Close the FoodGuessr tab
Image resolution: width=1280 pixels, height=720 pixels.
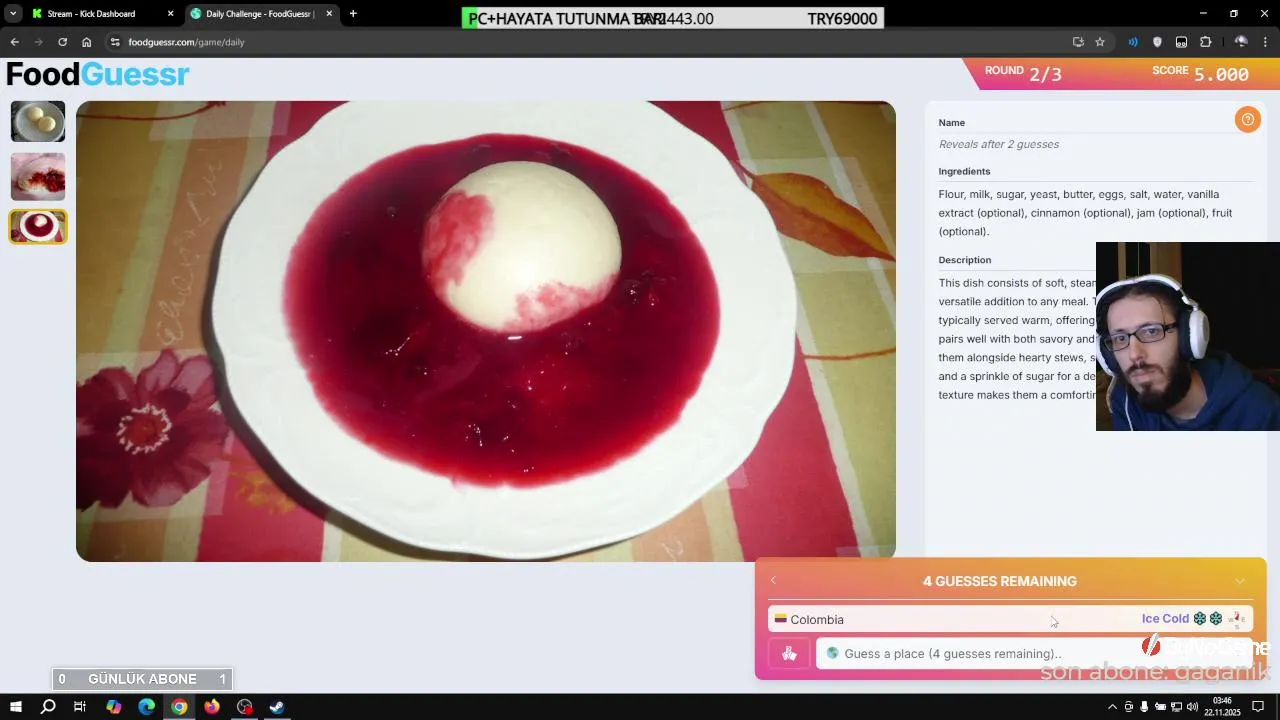pos(329,14)
